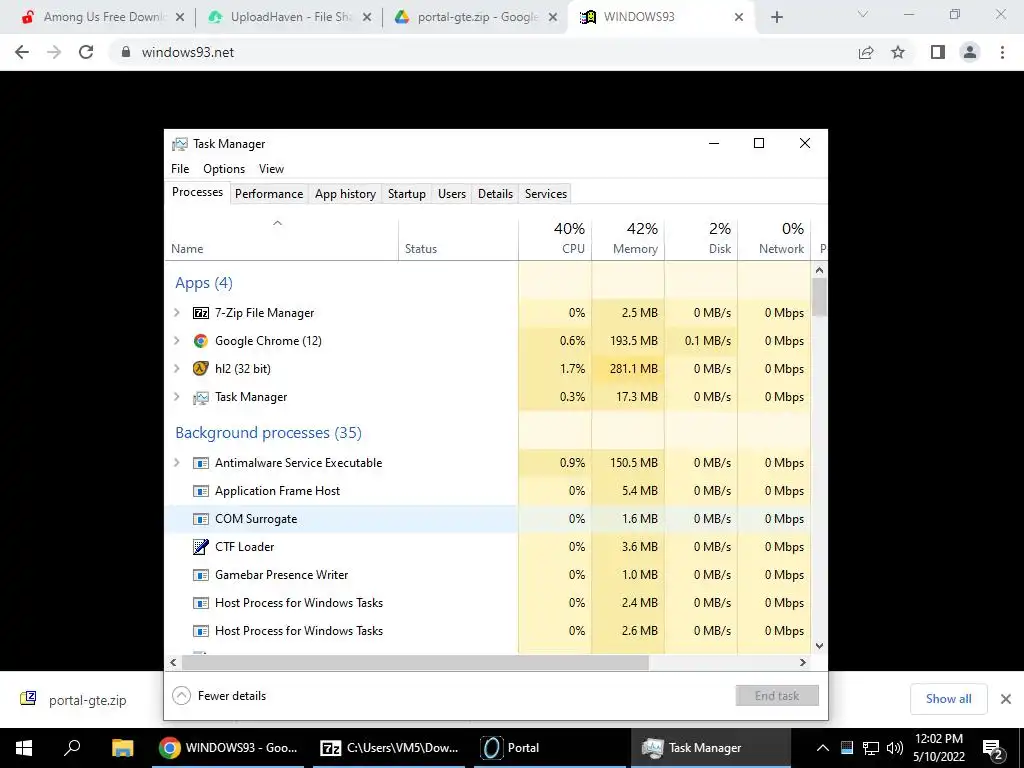Screen dimensions: 1024x768
Task: Sort processes by the Network column
Action: pos(775,239)
